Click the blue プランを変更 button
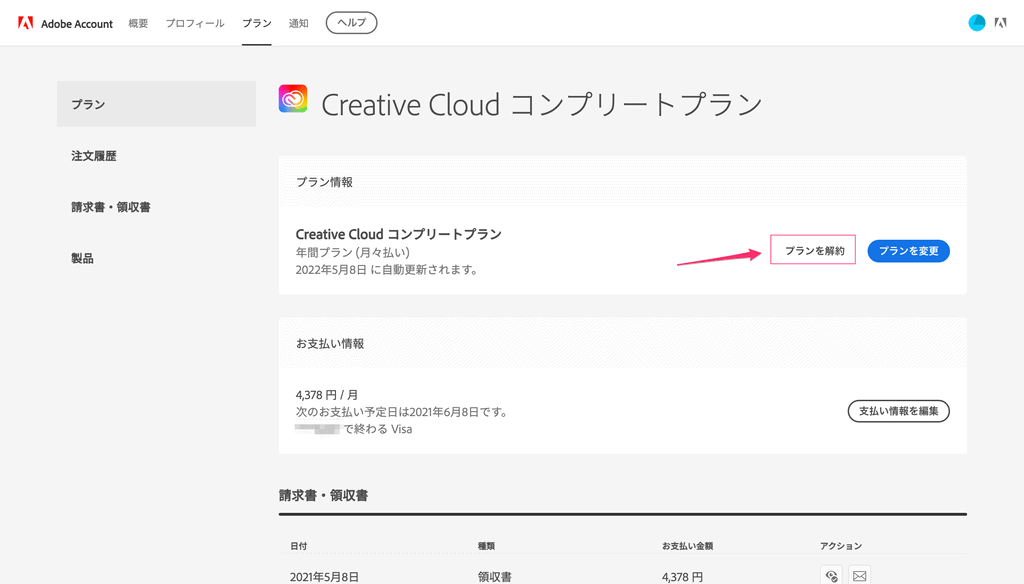Viewport: 1024px width, 584px height. (908, 251)
